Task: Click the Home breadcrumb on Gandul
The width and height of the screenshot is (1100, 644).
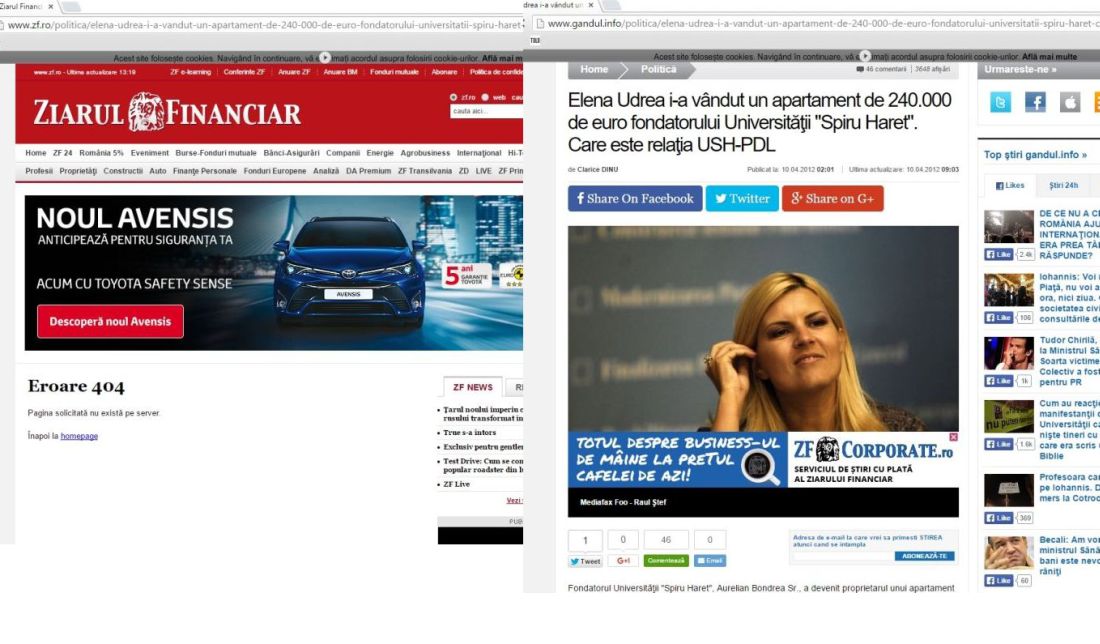Action: pyautogui.click(x=594, y=69)
